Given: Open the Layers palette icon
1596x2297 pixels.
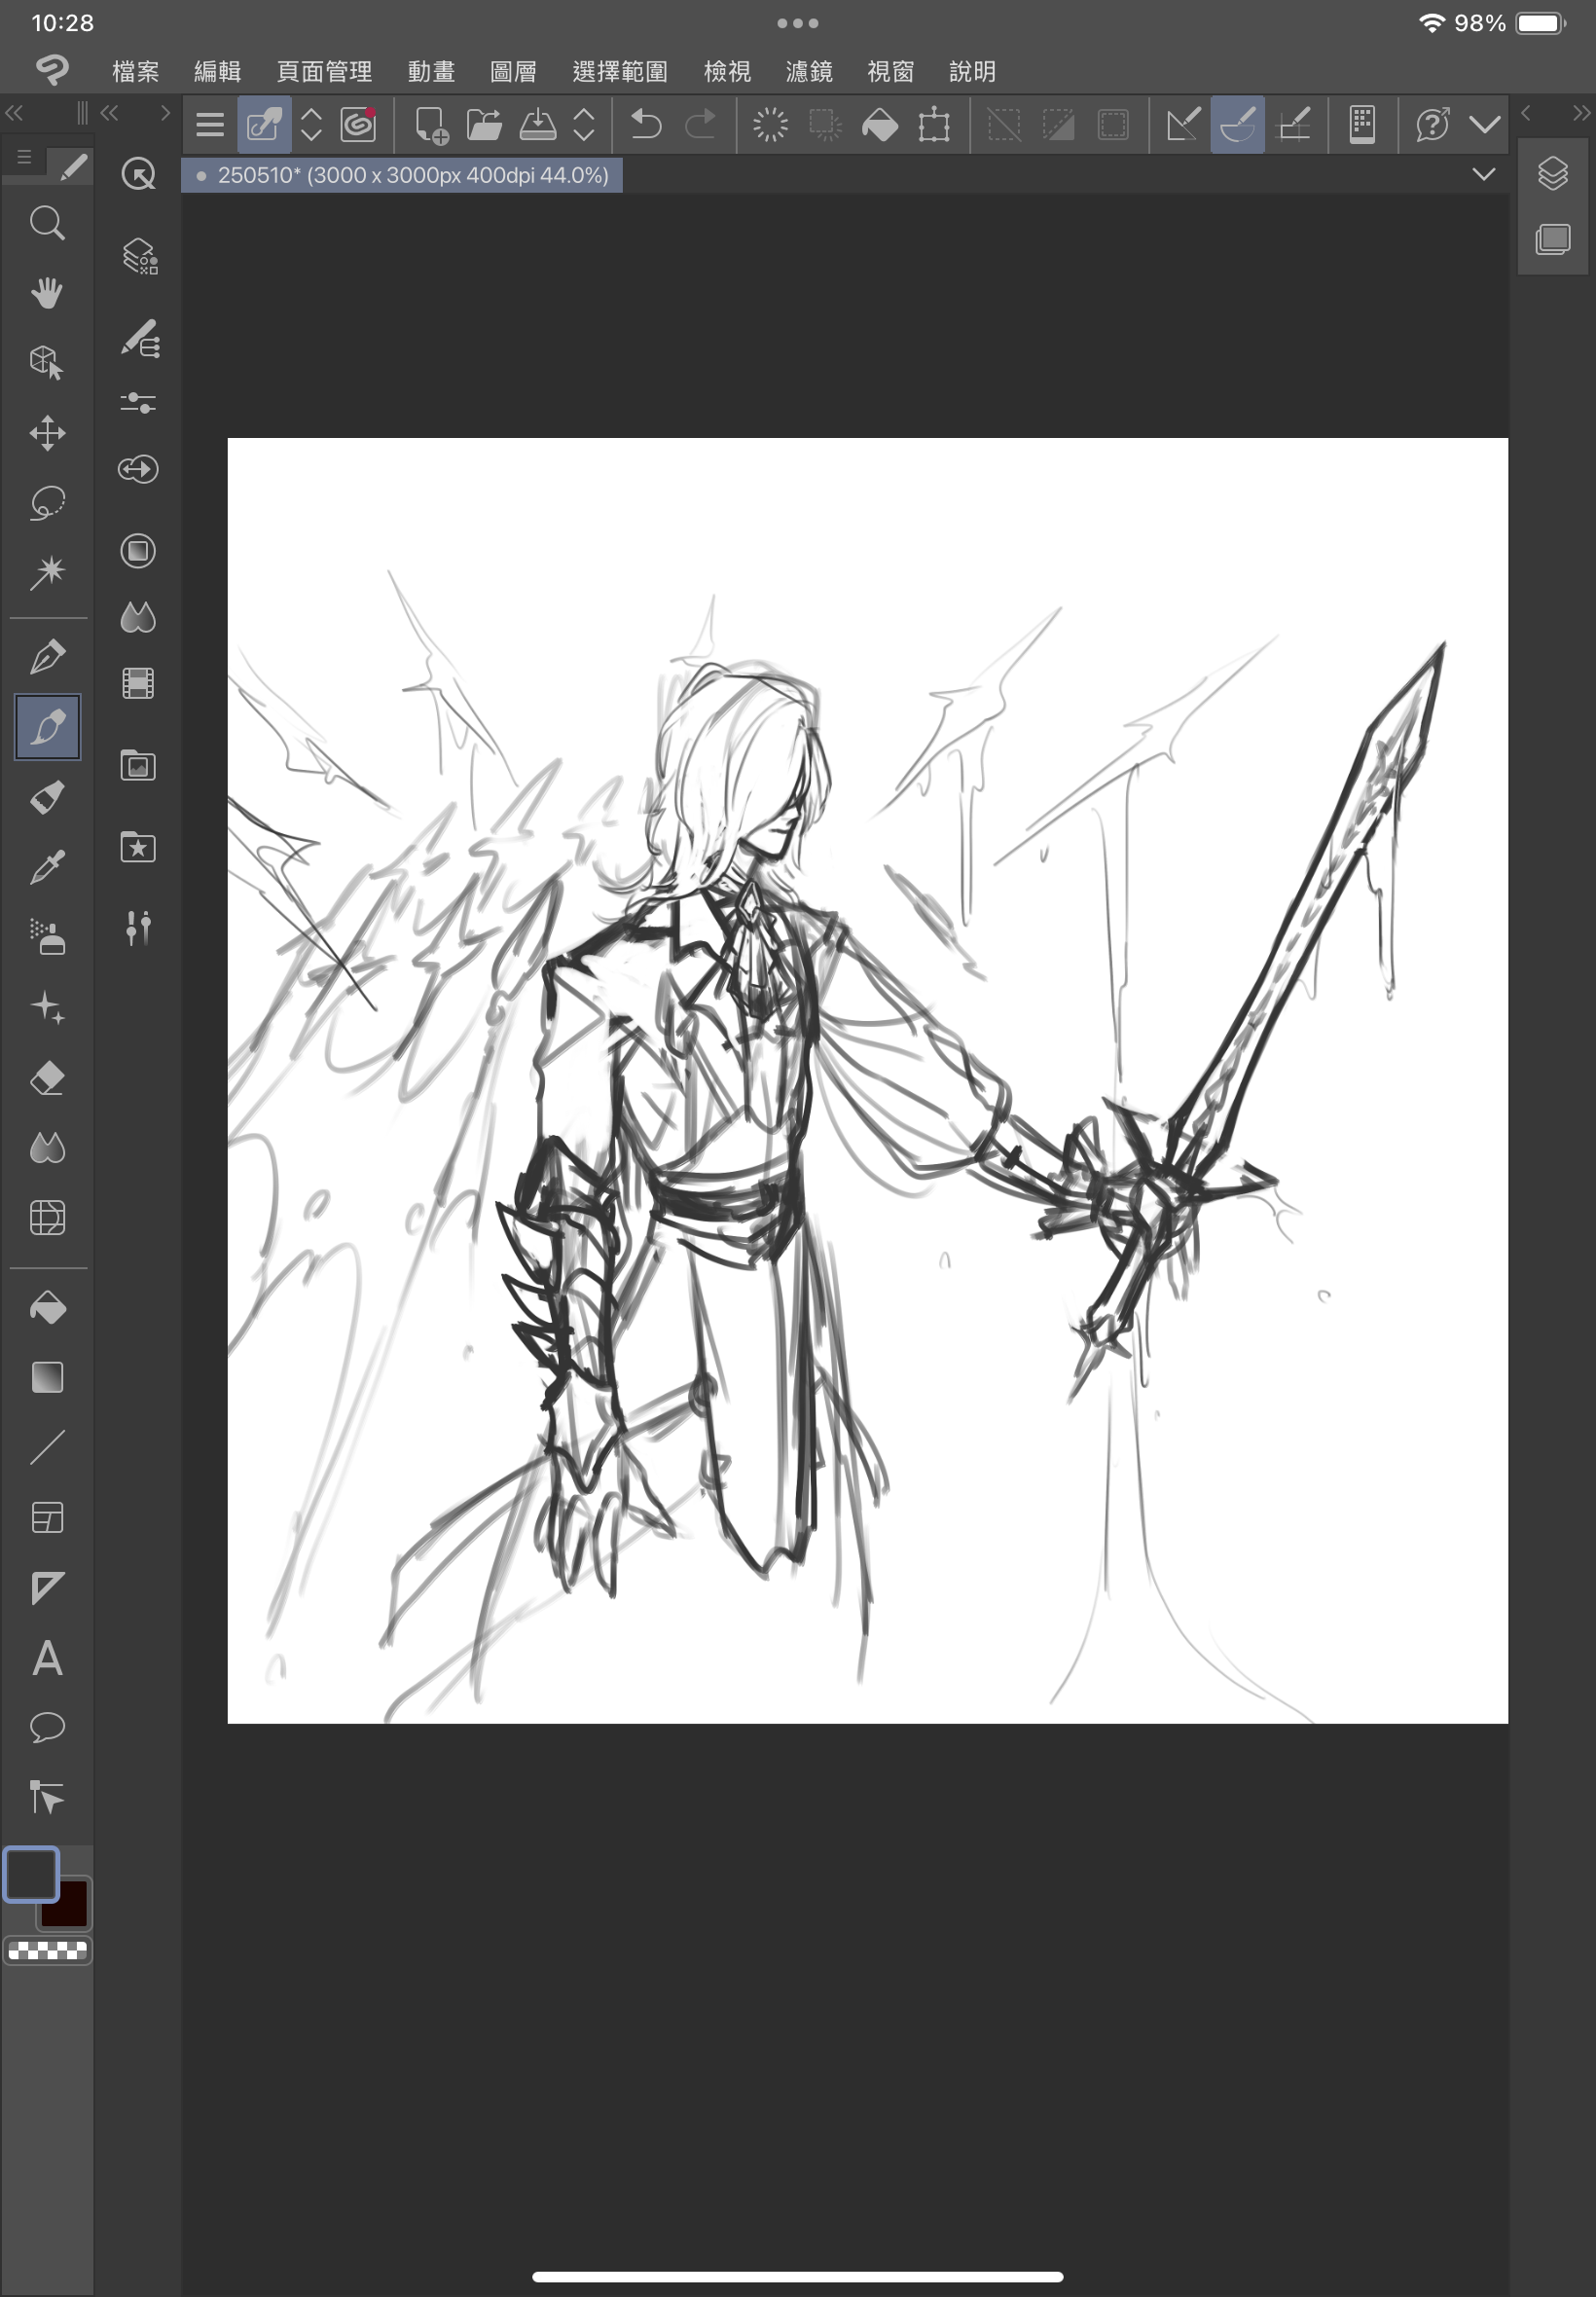Looking at the screenshot, I should [1553, 174].
